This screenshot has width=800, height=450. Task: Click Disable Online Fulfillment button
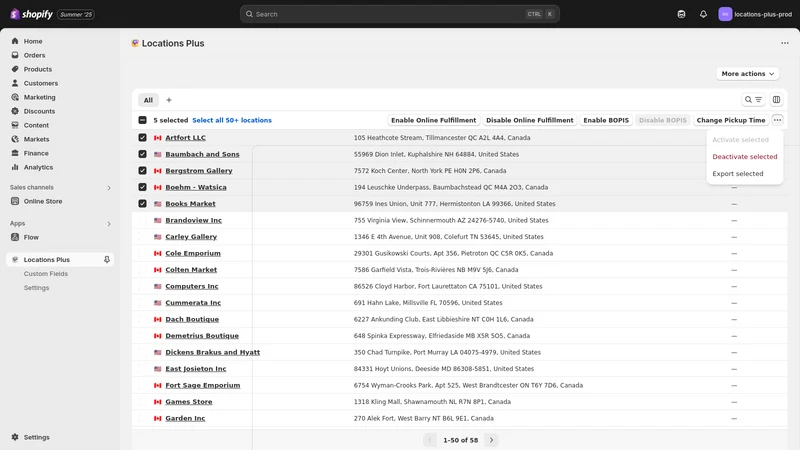click(530, 120)
